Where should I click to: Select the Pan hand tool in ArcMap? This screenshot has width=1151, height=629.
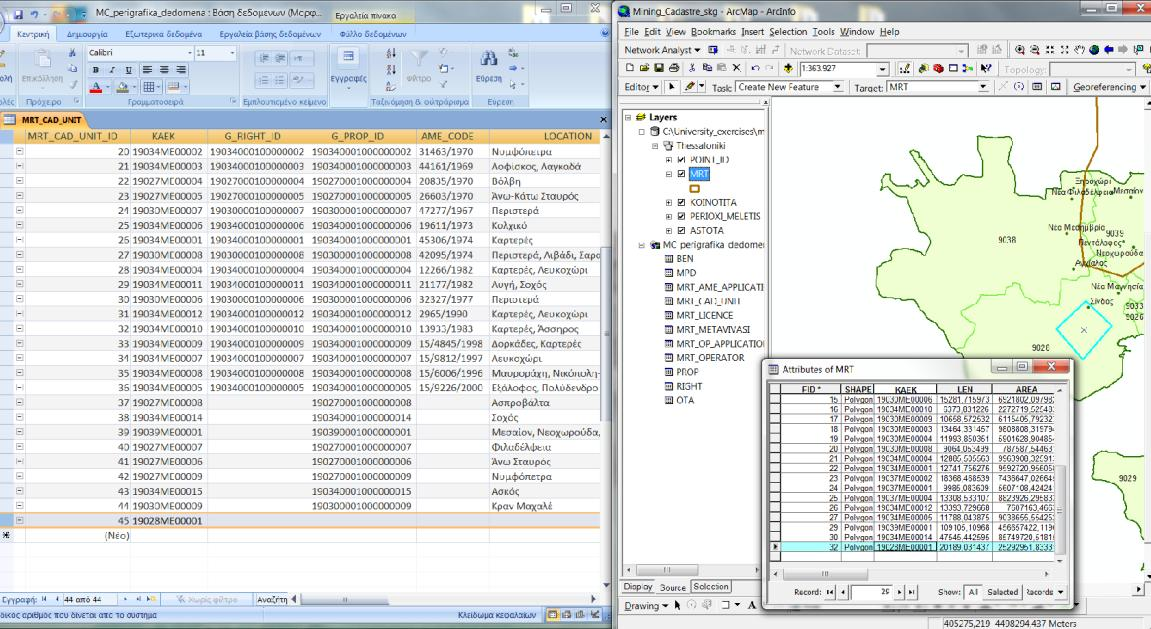pos(1079,50)
